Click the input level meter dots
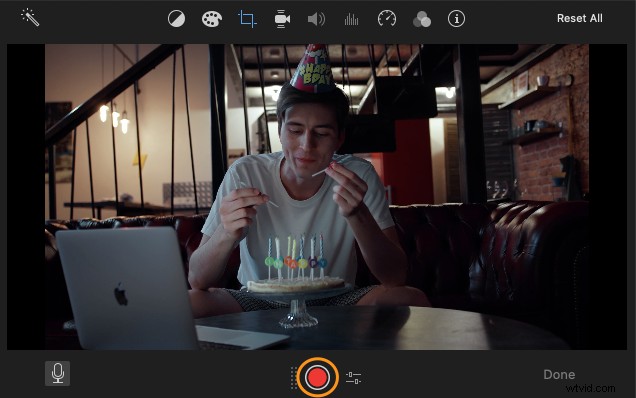 pos(294,378)
